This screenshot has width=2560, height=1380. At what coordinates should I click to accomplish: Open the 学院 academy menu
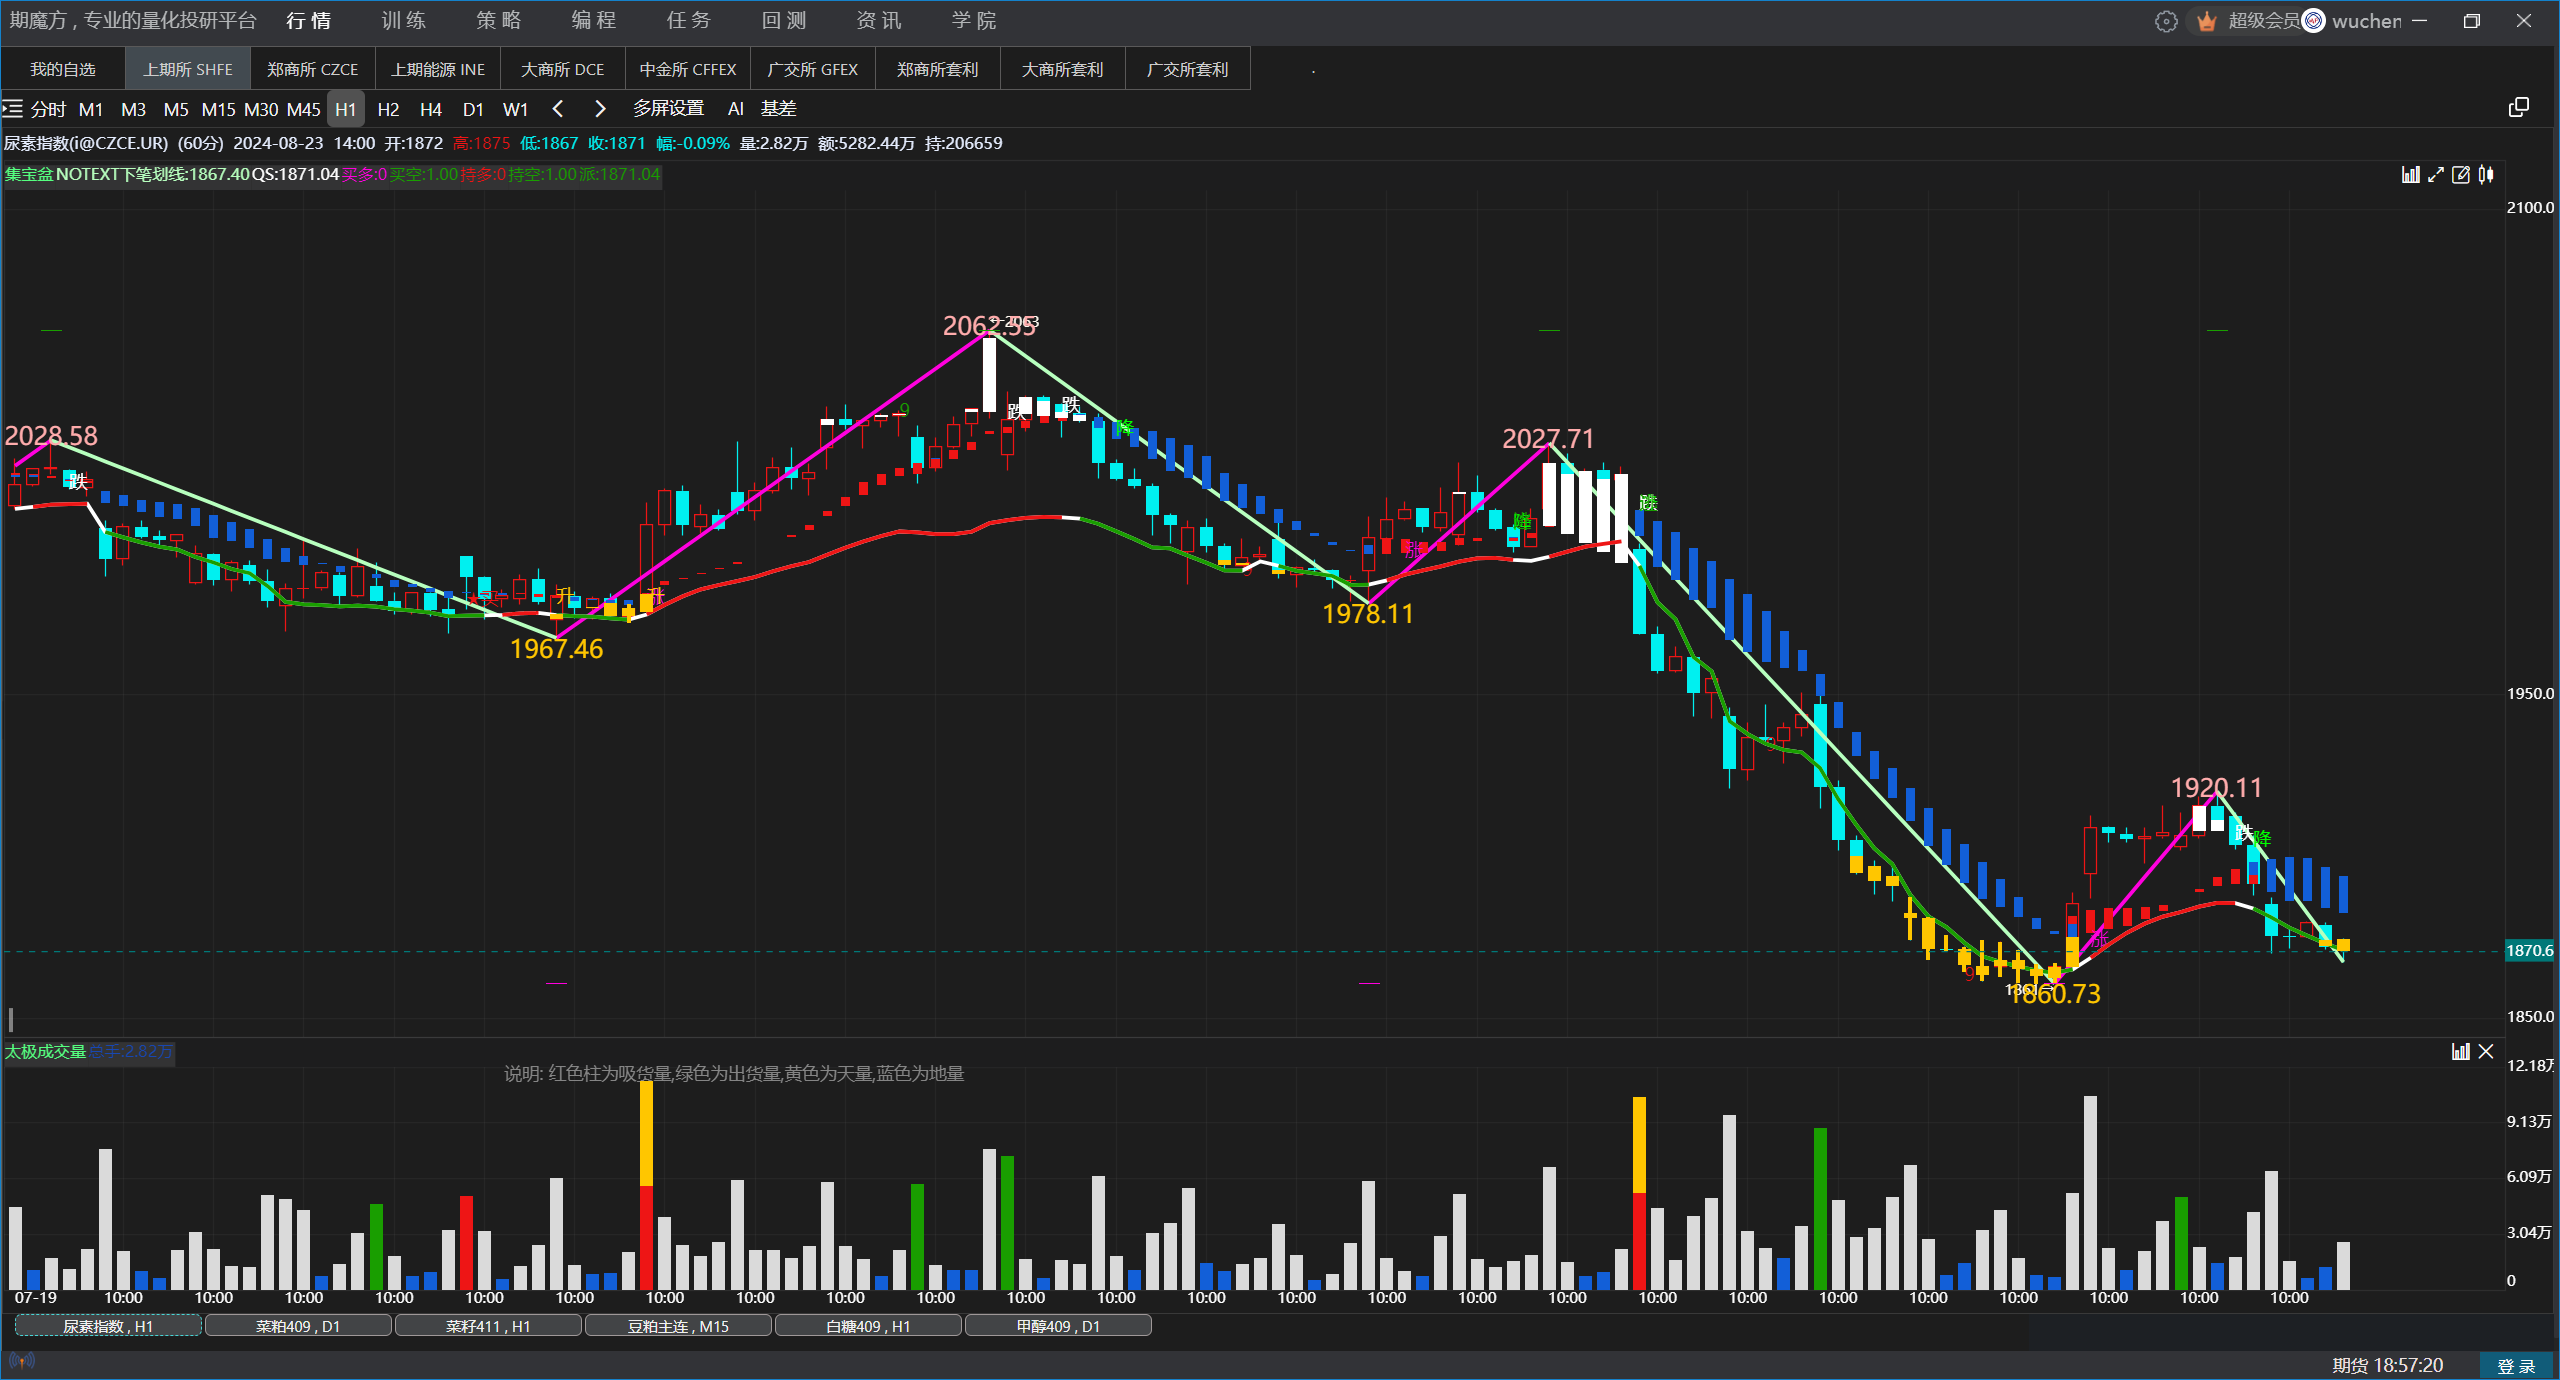point(974,20)
